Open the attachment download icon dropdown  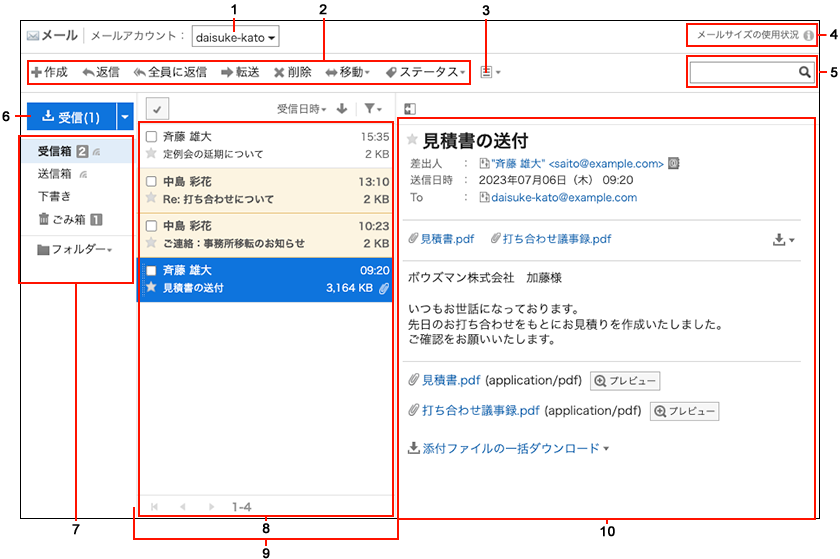point(783,240)
